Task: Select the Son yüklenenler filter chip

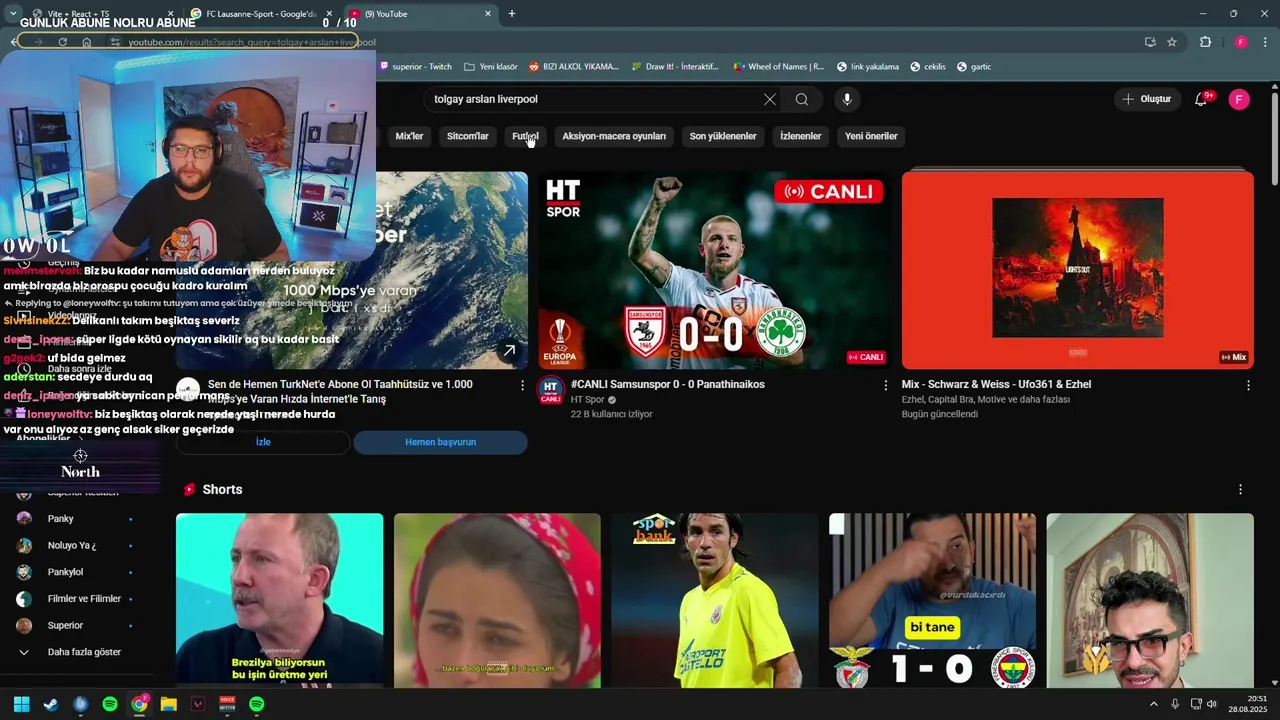Action: [723, 136]
